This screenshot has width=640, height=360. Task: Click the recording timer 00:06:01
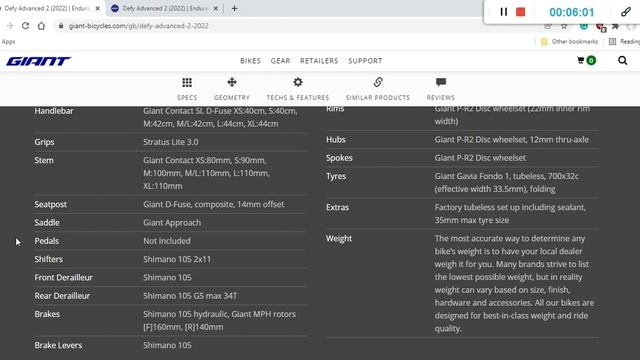(571, 12)
